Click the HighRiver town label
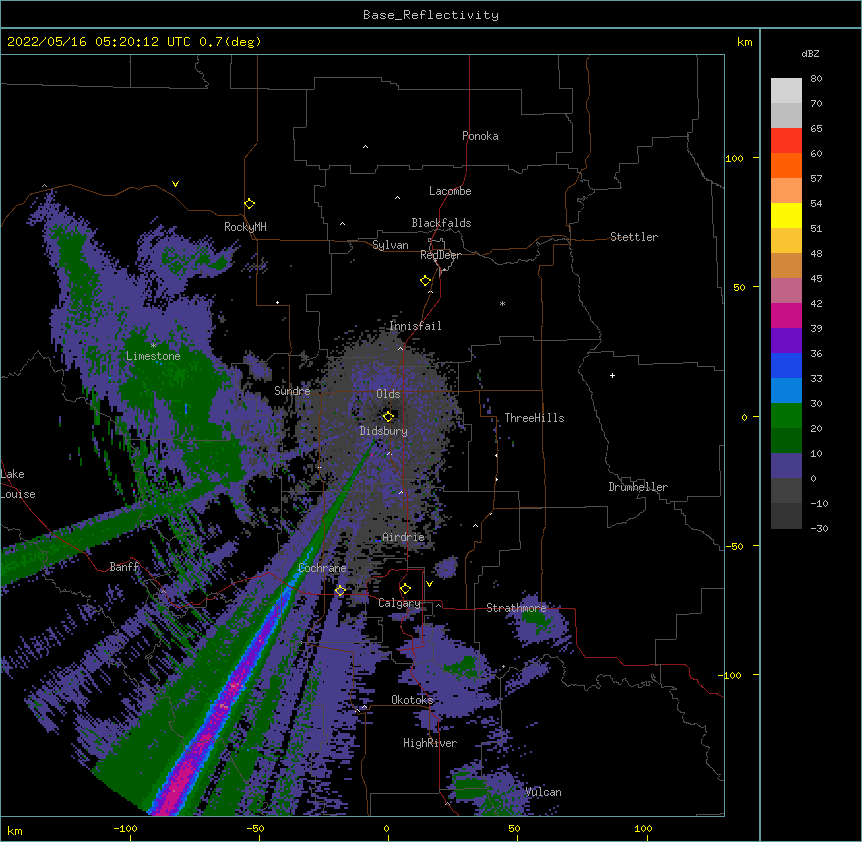 pyautogui.click(x=430, y=743)
